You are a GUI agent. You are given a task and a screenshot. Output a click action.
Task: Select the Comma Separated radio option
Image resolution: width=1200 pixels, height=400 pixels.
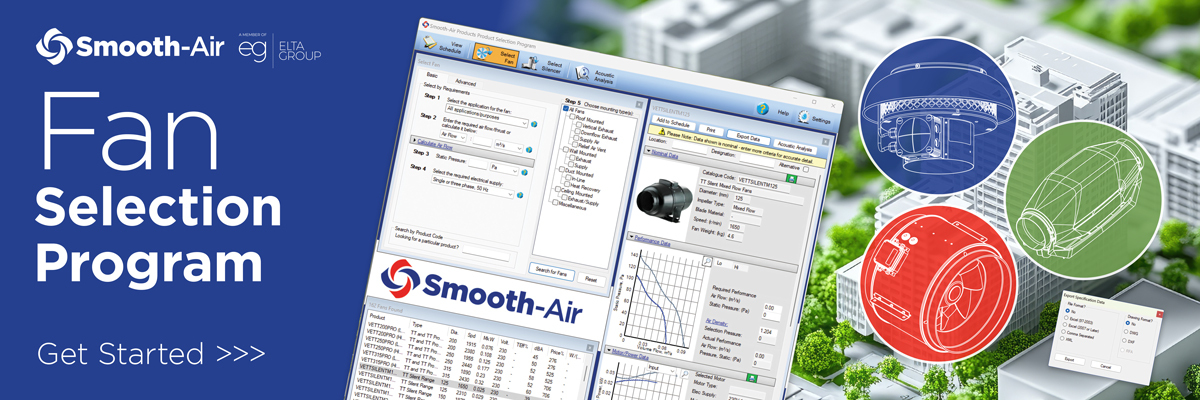(x=1063, y=331)
